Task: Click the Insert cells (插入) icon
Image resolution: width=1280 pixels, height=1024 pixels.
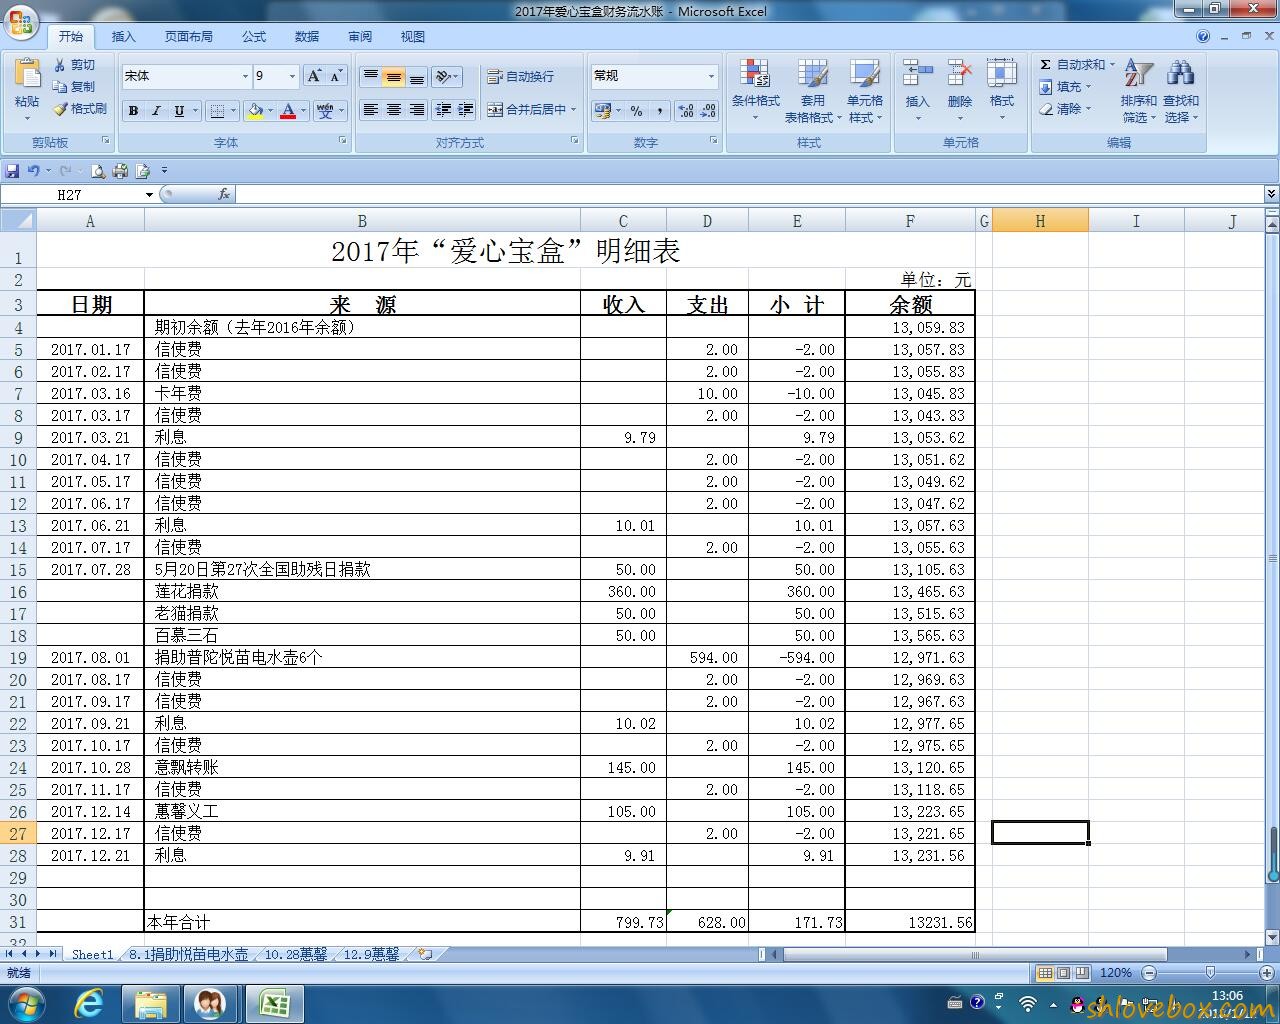Action: point(917,74)
